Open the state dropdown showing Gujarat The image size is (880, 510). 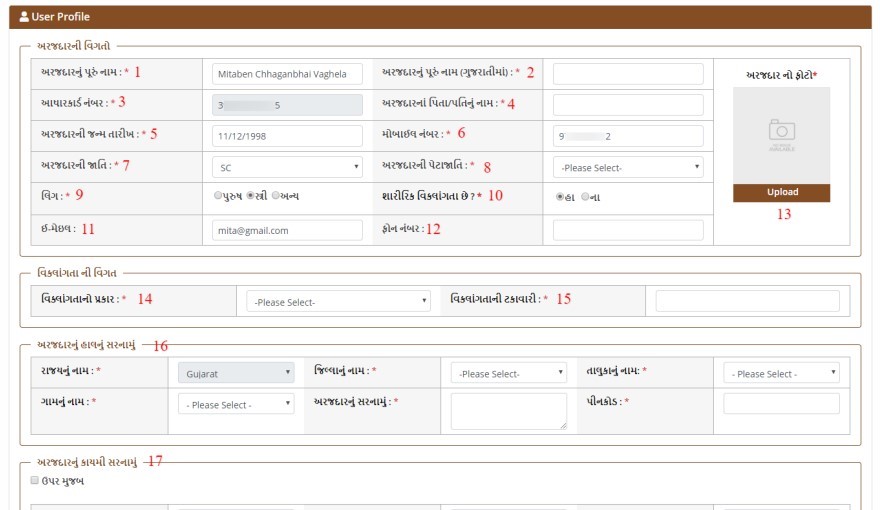236,373
